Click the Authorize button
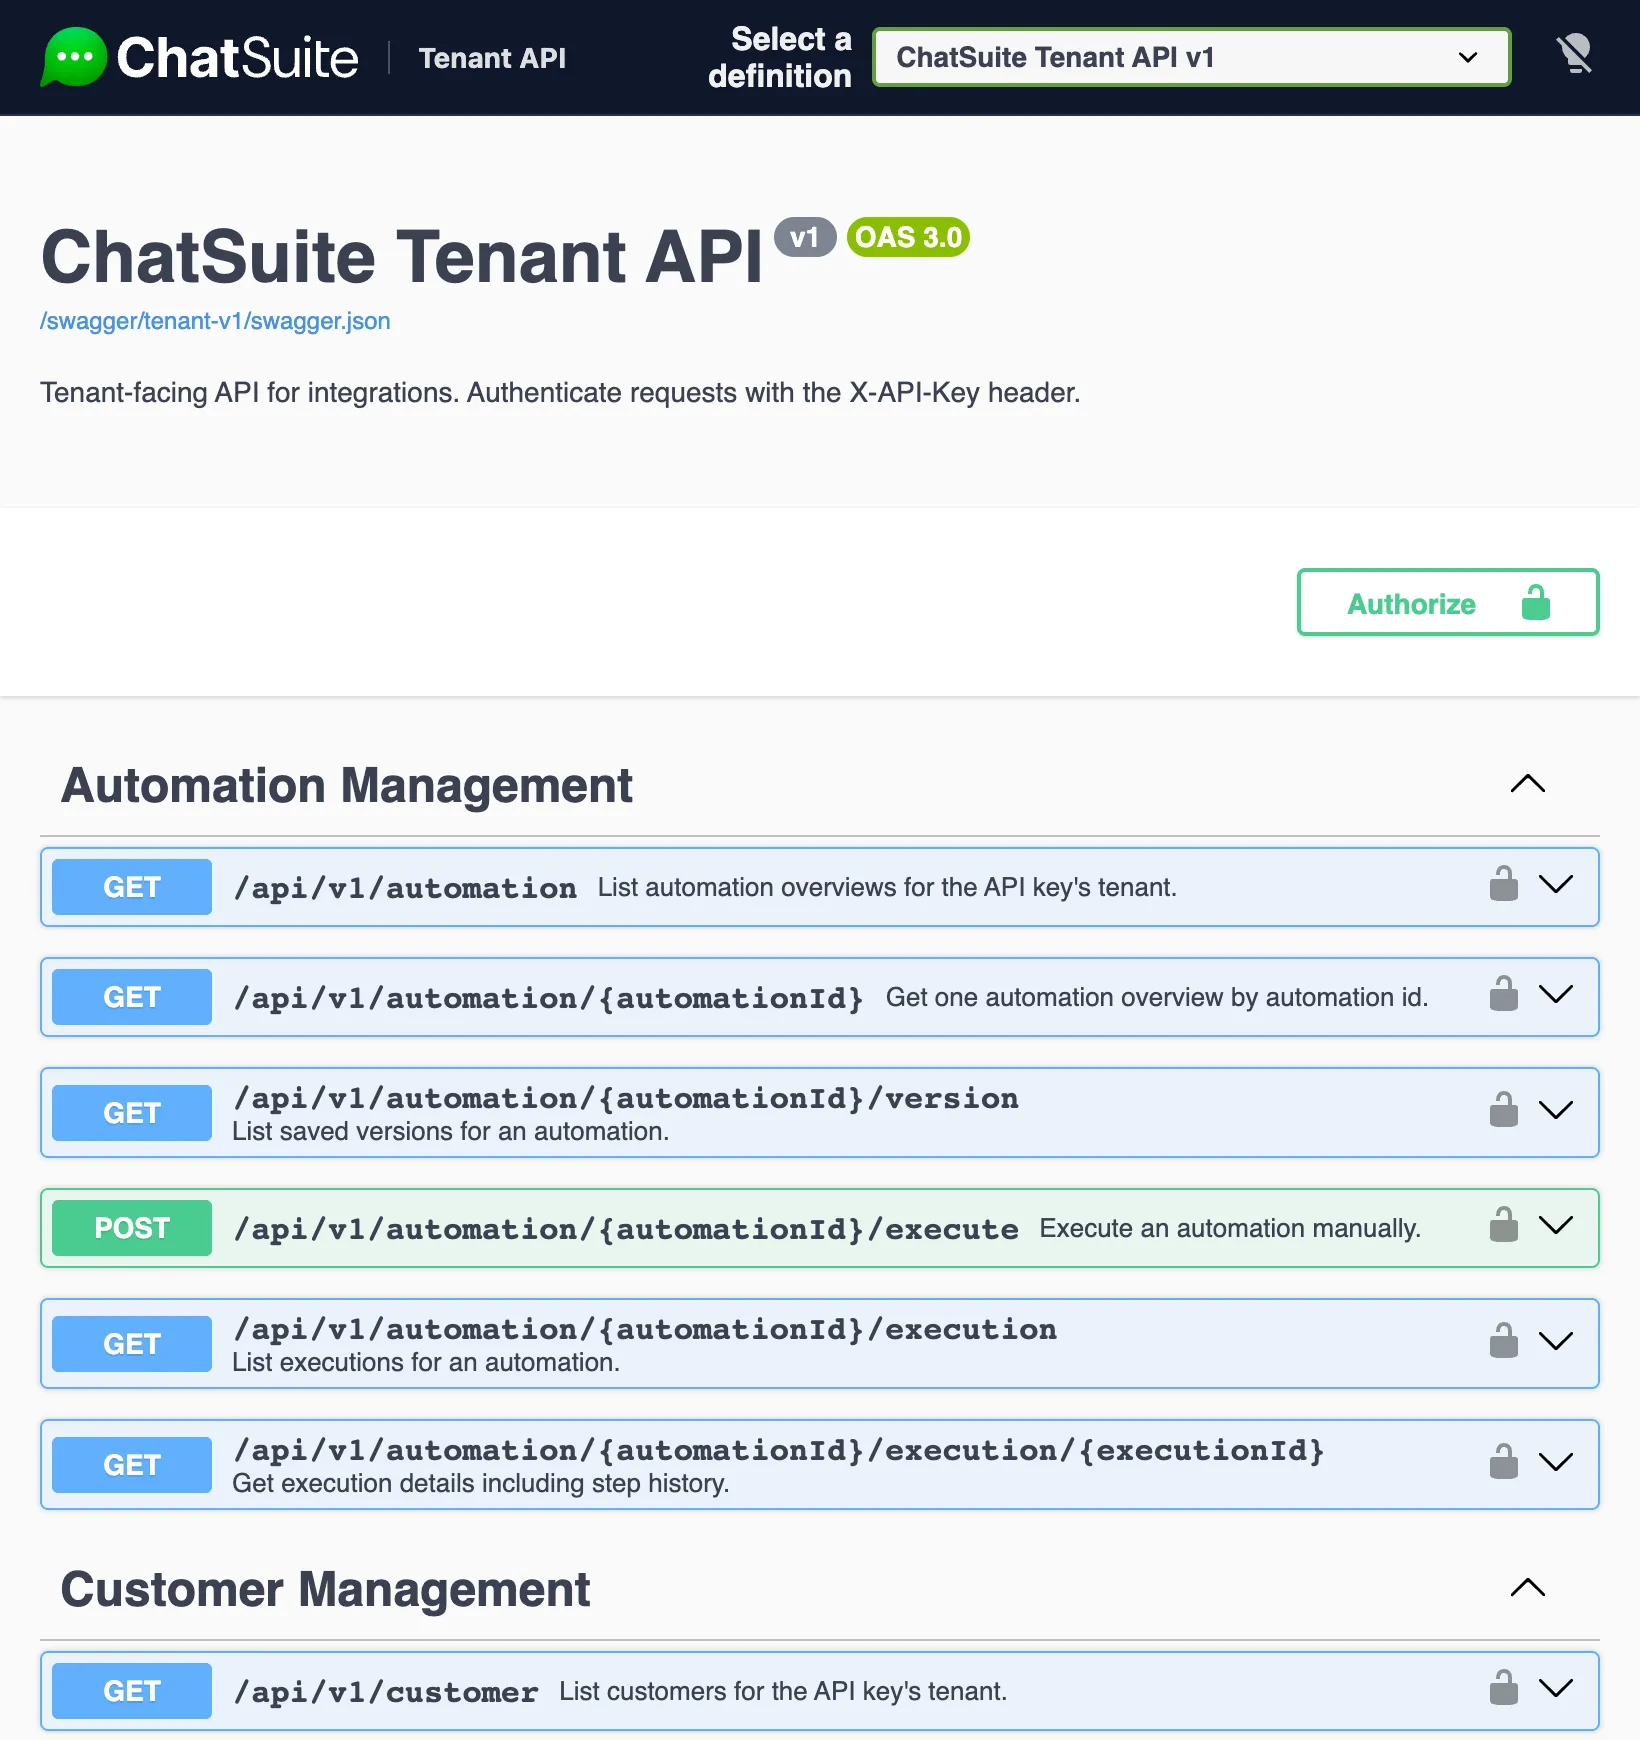This screenshot has width=1640, height=1740. point(1448,602)
